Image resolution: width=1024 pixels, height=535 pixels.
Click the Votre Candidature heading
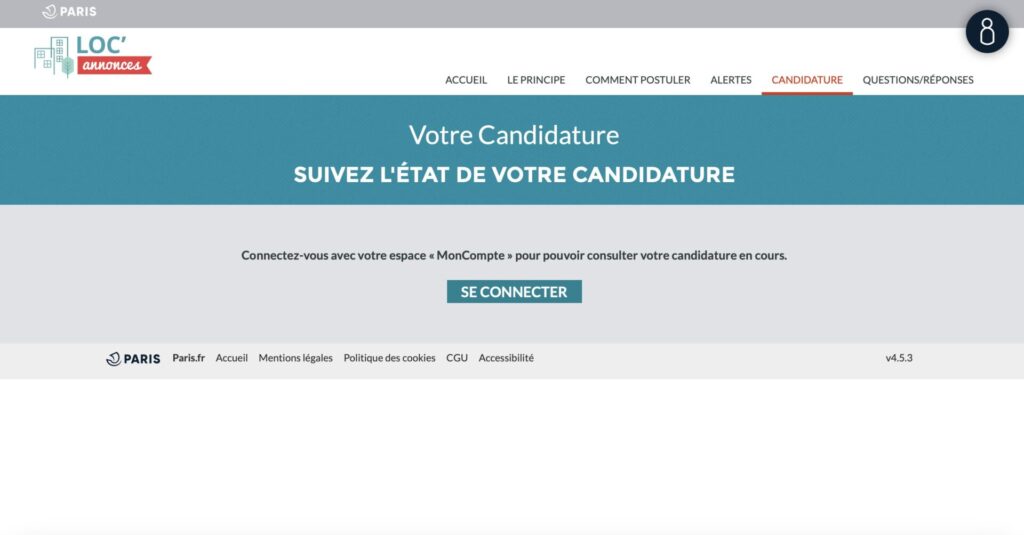pyautogui.click(x=514, y=135)
